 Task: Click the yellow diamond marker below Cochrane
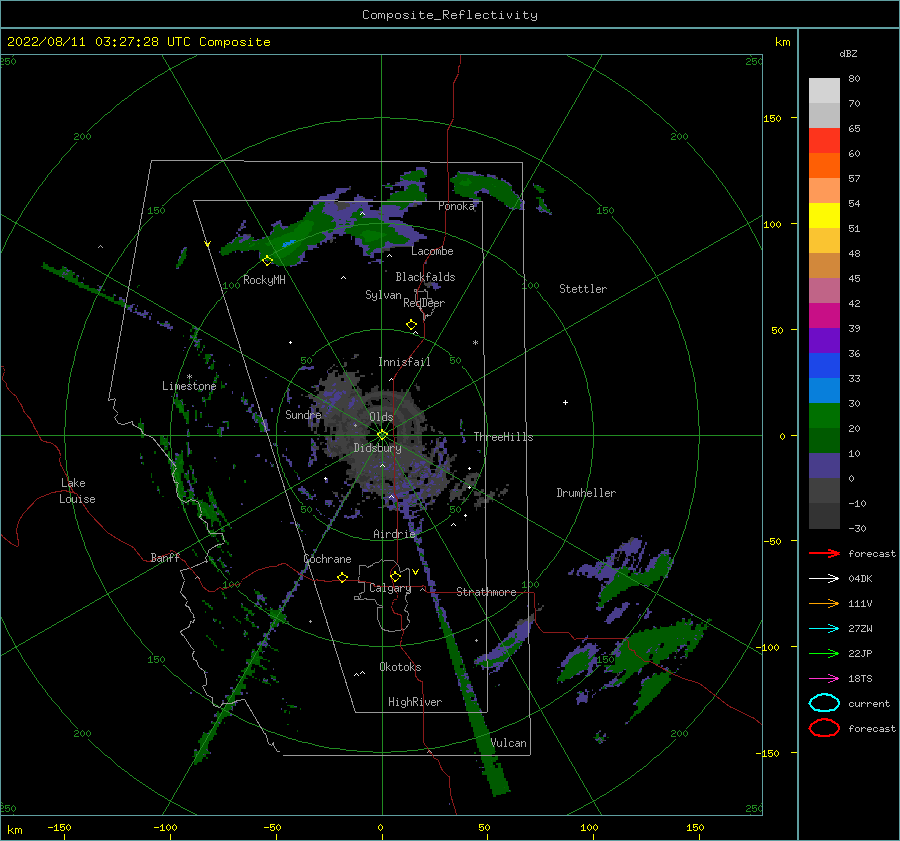click(342, 578)
